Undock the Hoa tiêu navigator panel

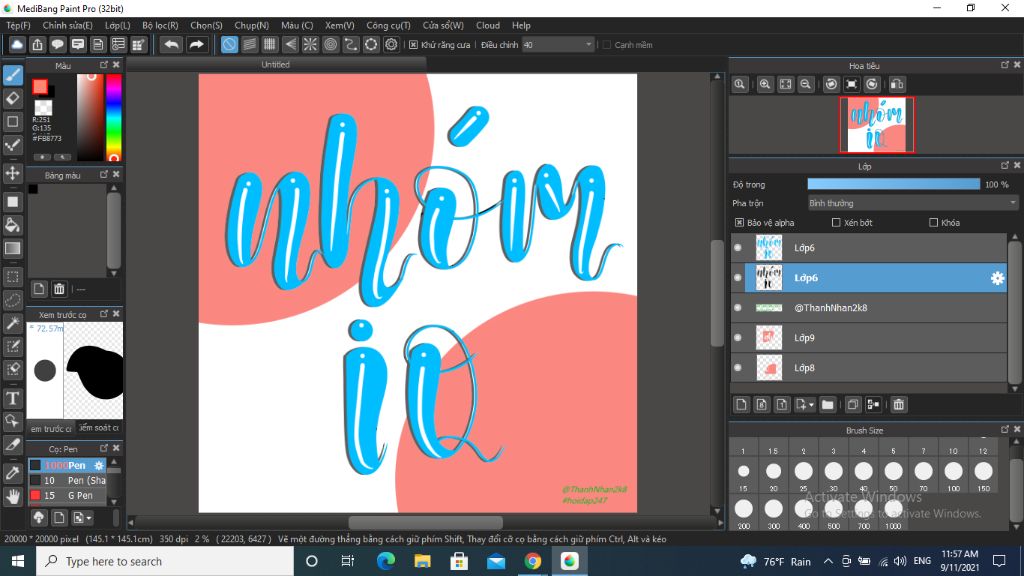pyautogui.click(x=1004, y=65)
